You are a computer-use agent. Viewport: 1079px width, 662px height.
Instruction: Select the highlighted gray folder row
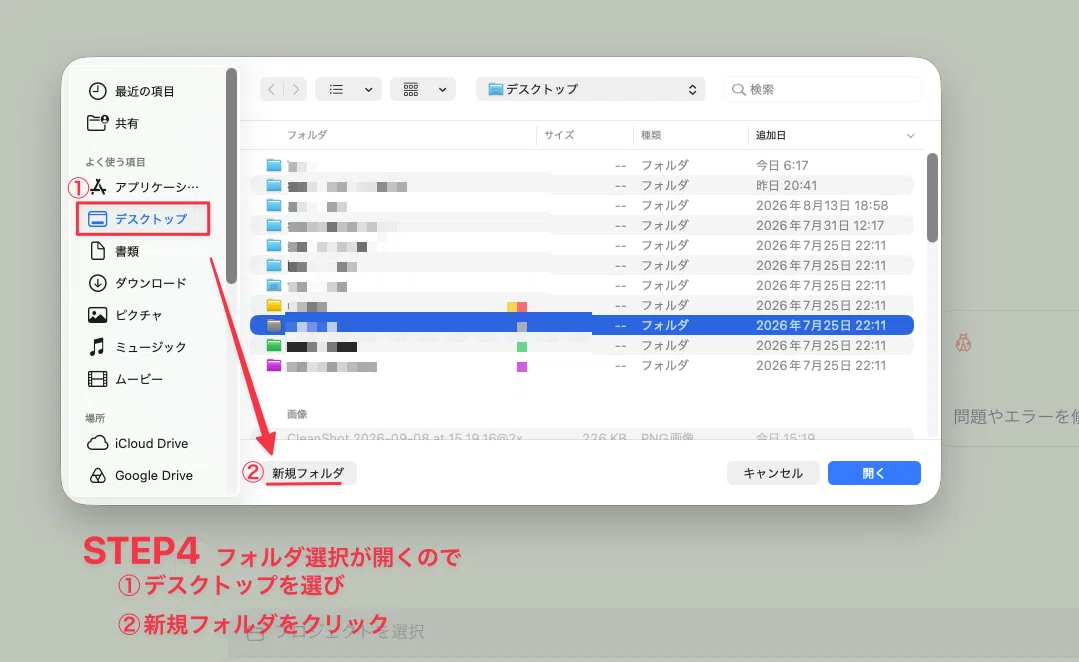tap(581, 325)
